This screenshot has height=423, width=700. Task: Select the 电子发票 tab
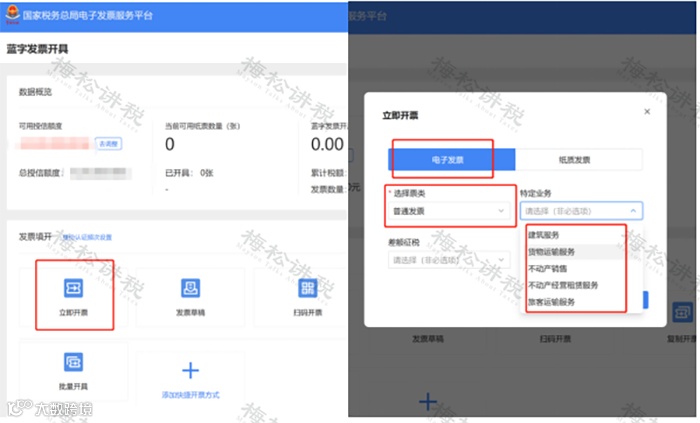[451, 160]
